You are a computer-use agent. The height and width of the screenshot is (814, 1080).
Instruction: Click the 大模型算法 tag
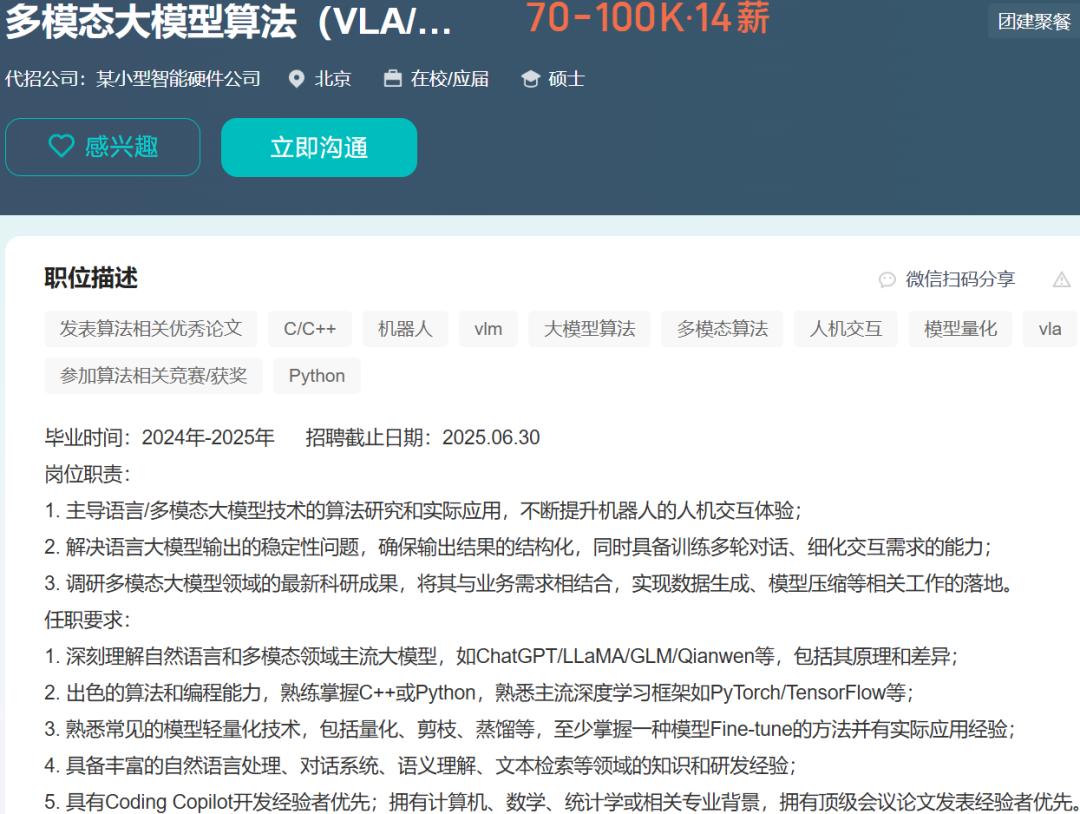[x=589, y=329]
